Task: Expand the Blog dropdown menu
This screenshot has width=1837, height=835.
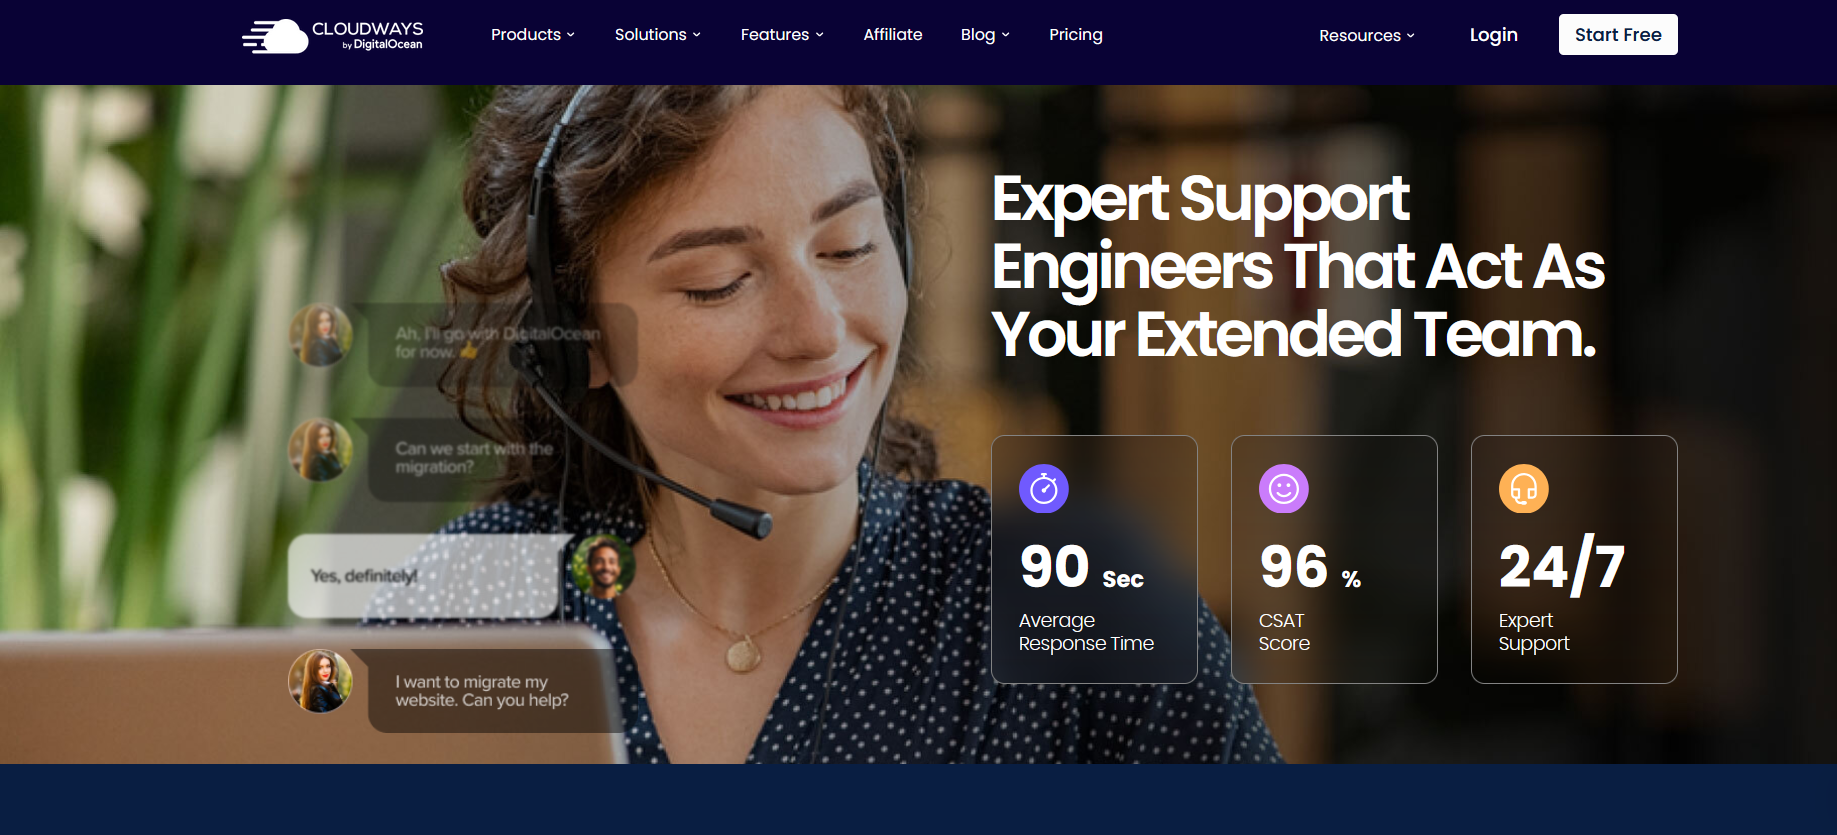Action: (x=985, y=35)
